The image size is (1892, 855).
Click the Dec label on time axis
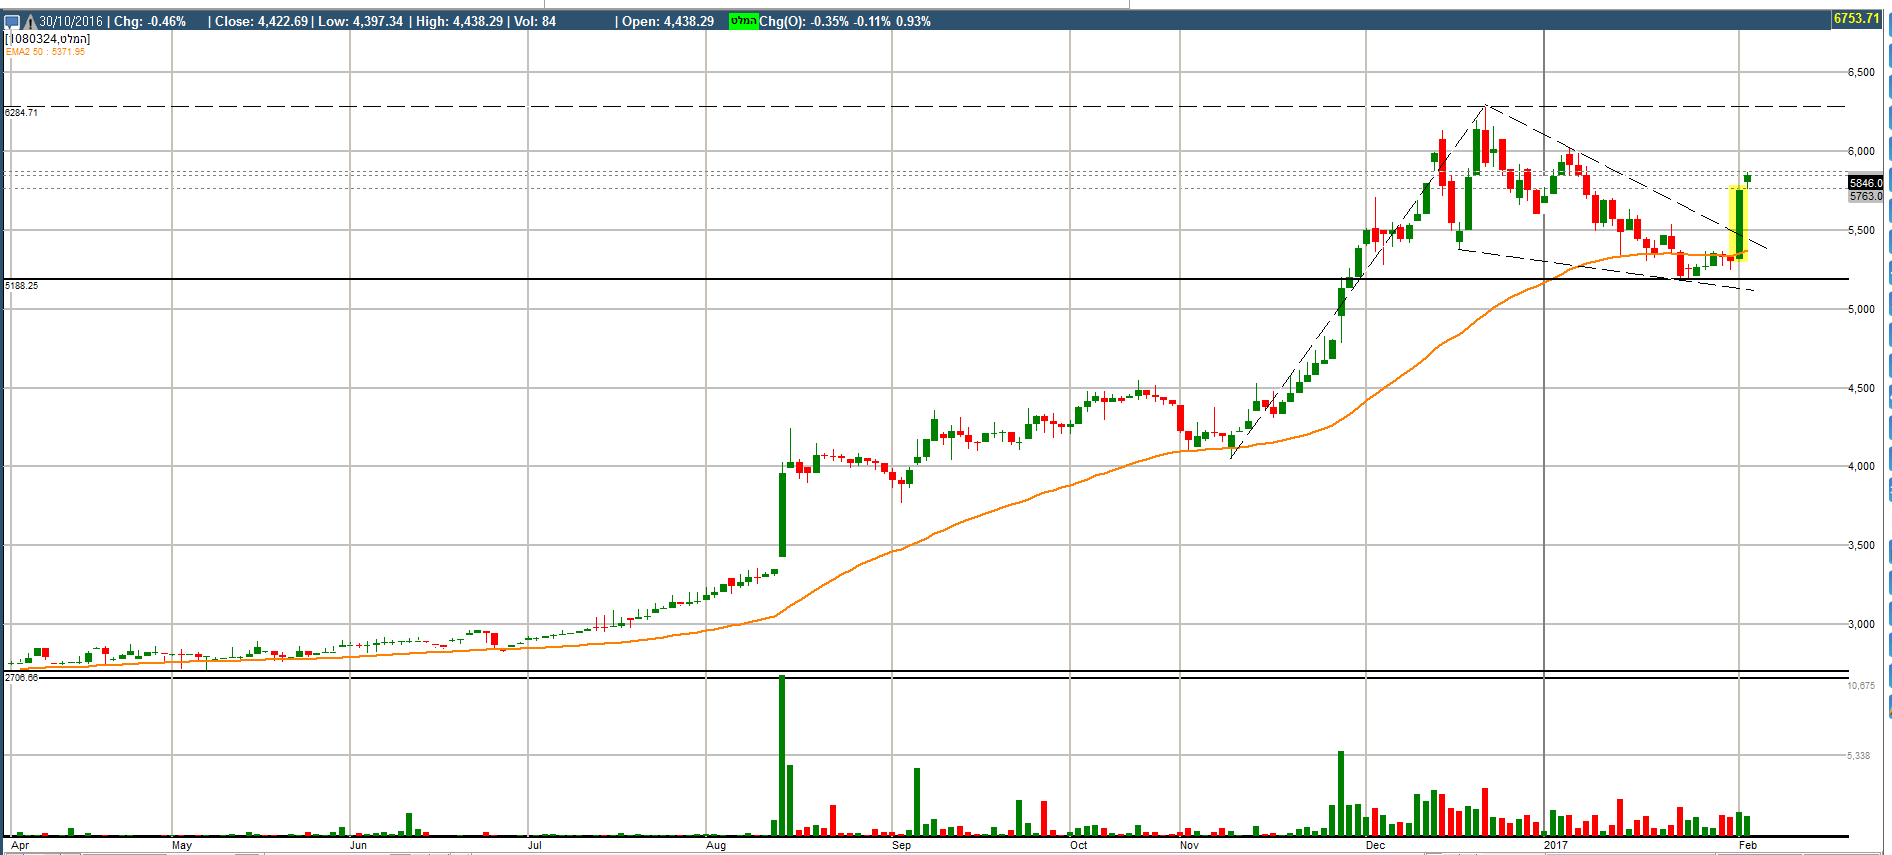pos(1376,846)
